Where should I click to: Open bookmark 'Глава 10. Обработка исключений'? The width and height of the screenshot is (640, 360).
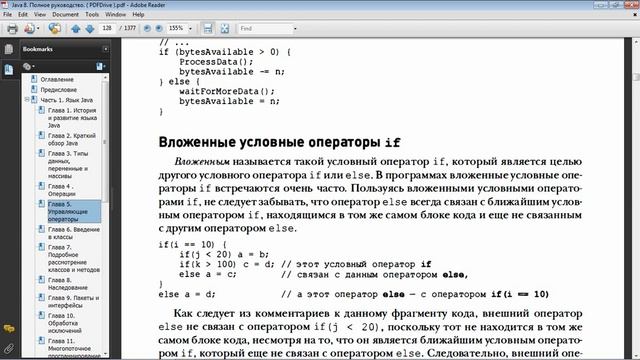pyautogui.click(x=64, y=323)
